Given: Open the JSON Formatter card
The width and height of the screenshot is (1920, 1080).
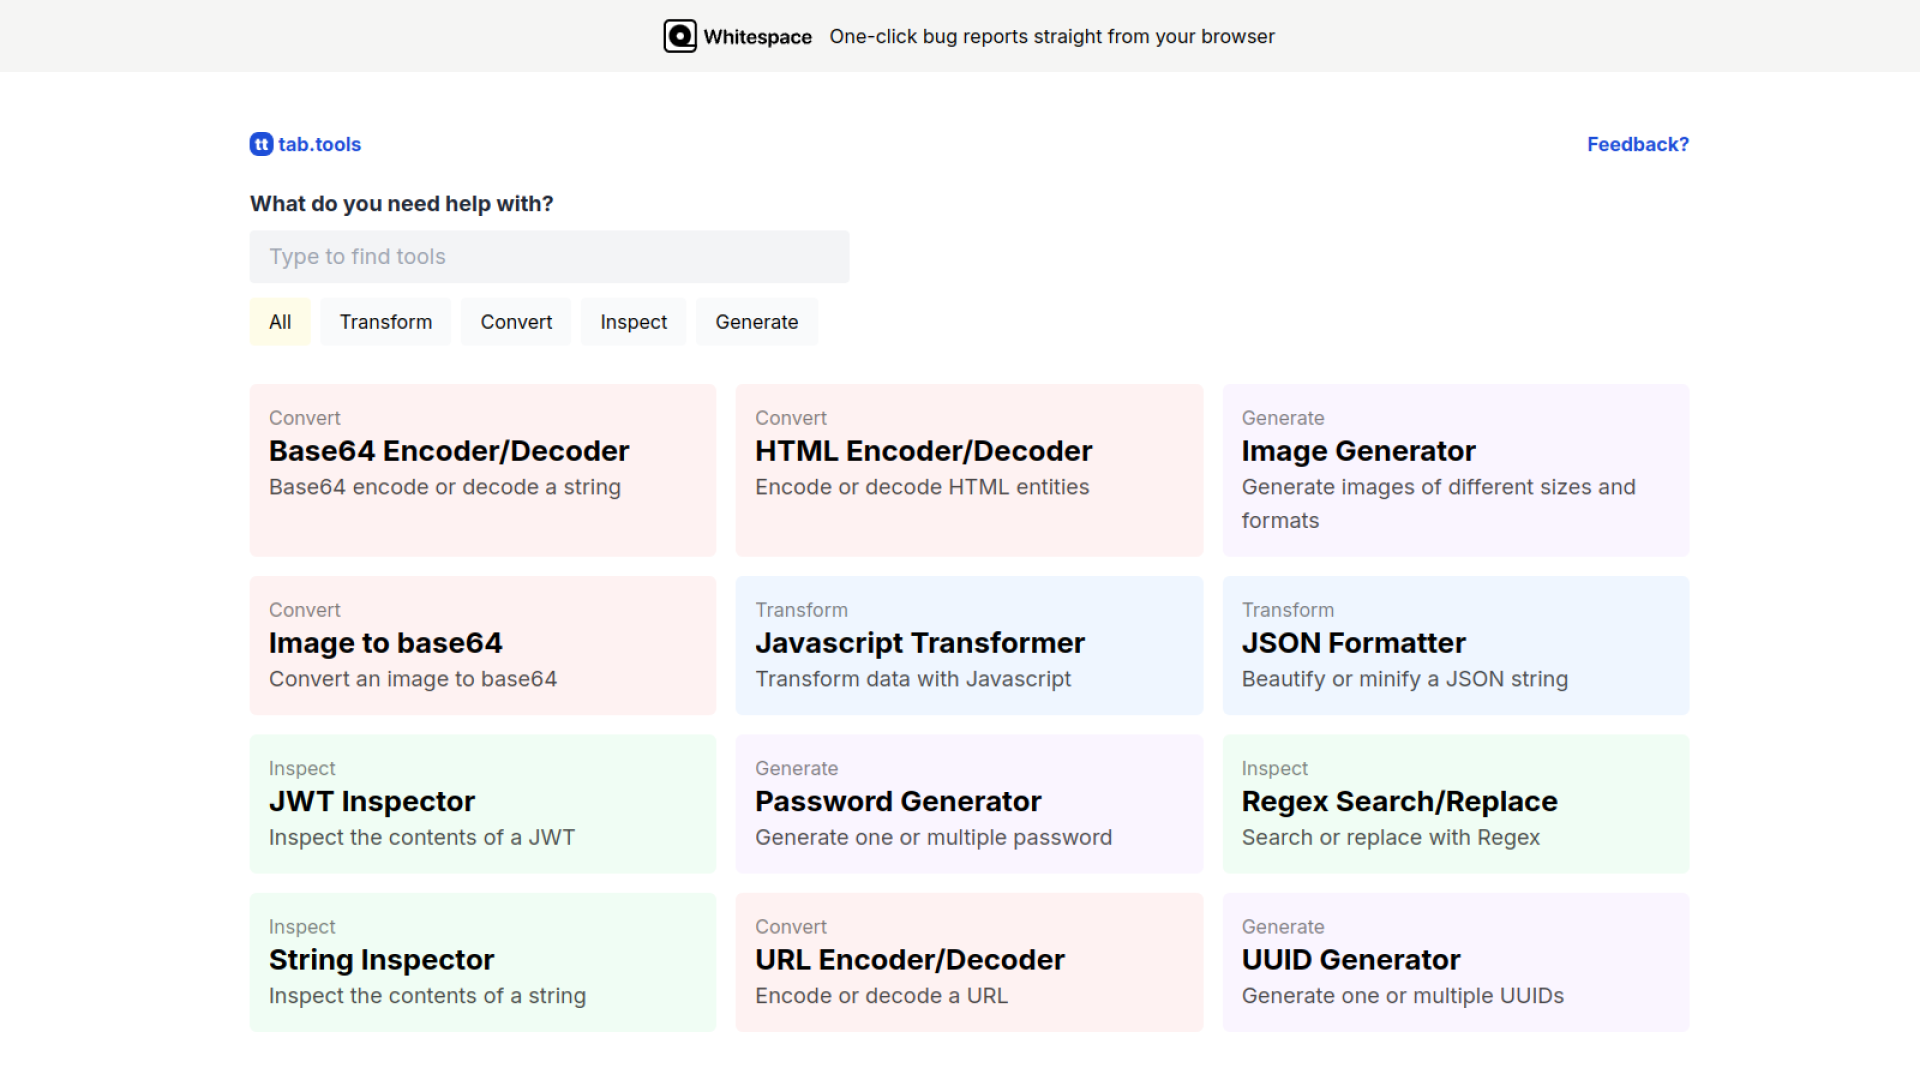Looking at the screenshot, I should coord(1455,645).
